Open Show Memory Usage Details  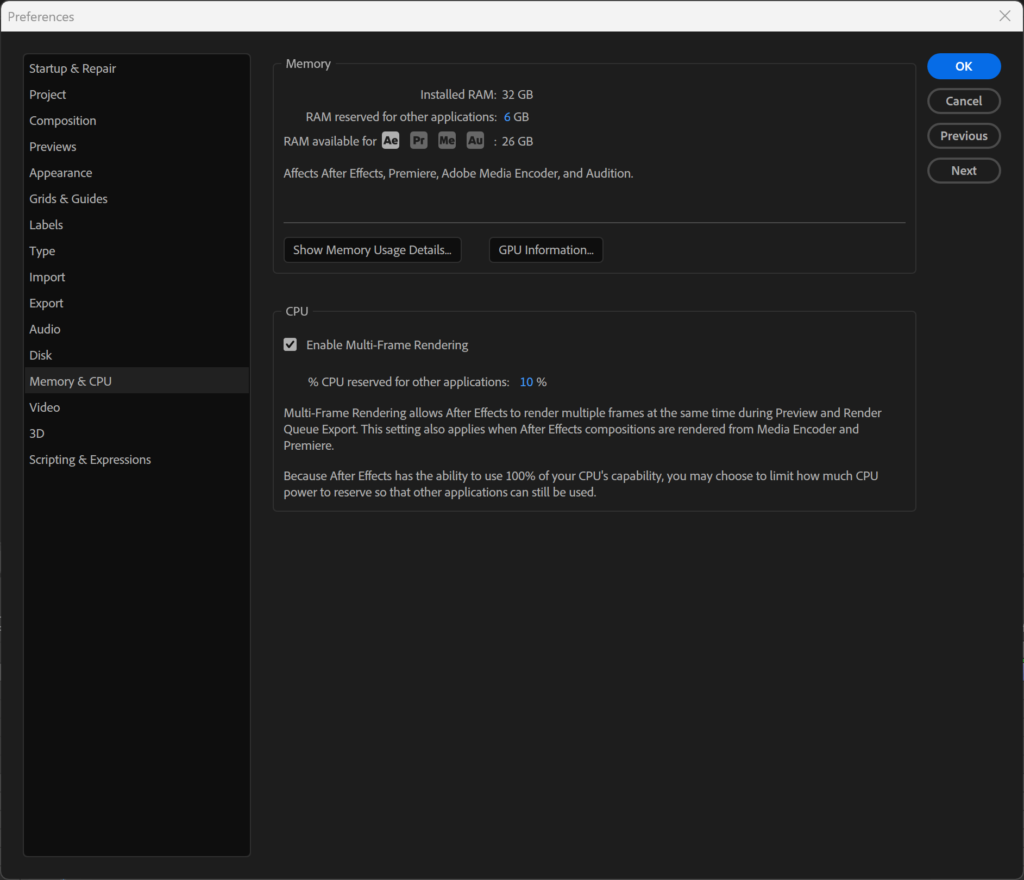click(372, 250)
